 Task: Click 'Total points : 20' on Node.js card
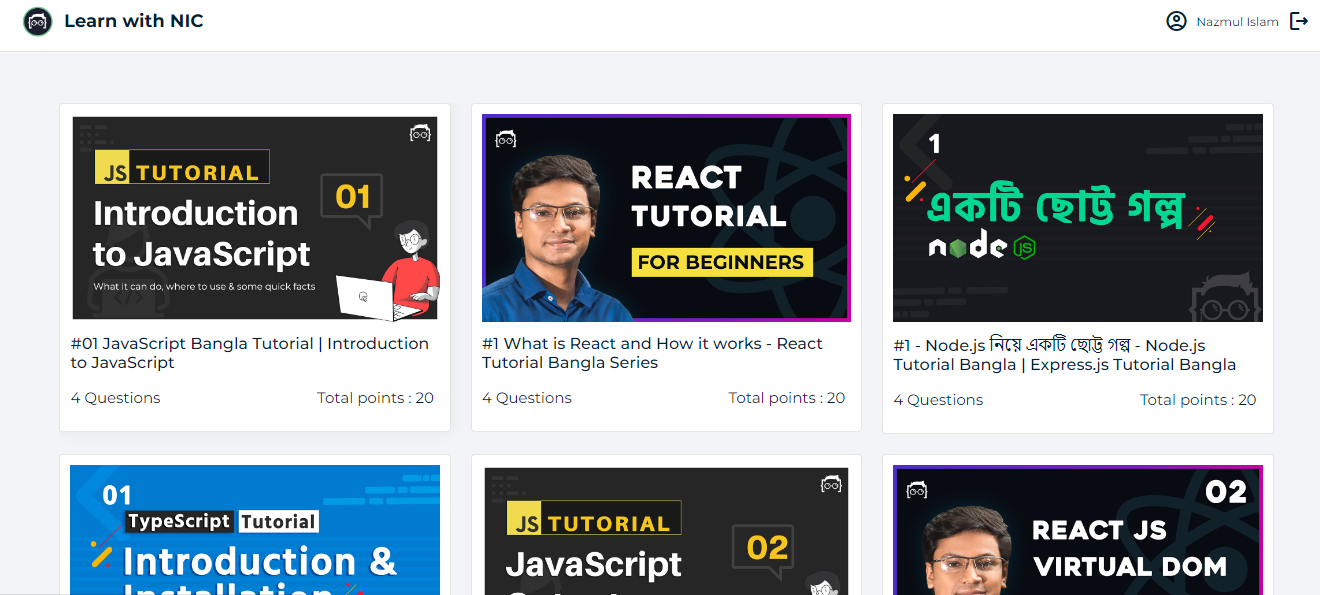pyautogui.click(x=1198, y=400)
